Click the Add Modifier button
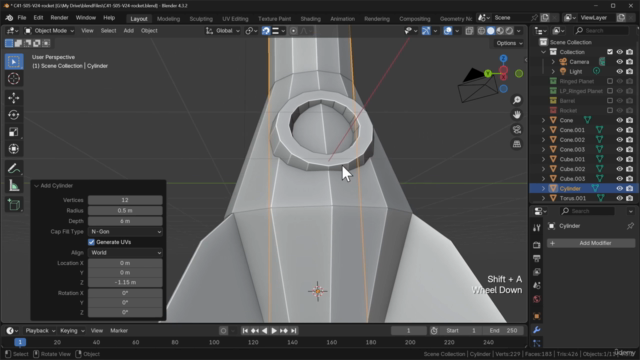The width and height of the screenshot is (640, 360). point(591,243)
